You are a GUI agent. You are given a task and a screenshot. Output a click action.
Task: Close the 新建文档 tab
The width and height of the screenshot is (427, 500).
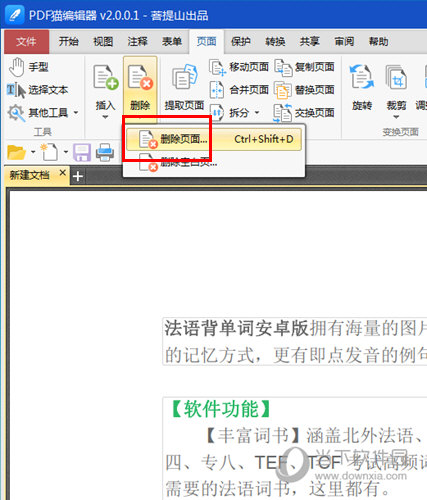pos(63,173)
